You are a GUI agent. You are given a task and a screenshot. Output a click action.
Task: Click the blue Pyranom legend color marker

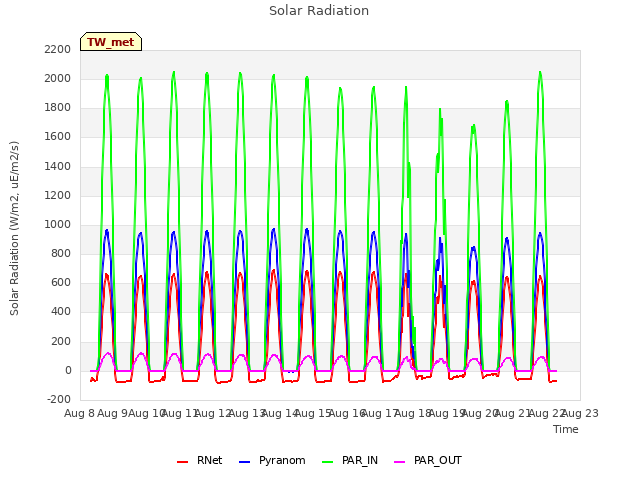coord(244,462)
